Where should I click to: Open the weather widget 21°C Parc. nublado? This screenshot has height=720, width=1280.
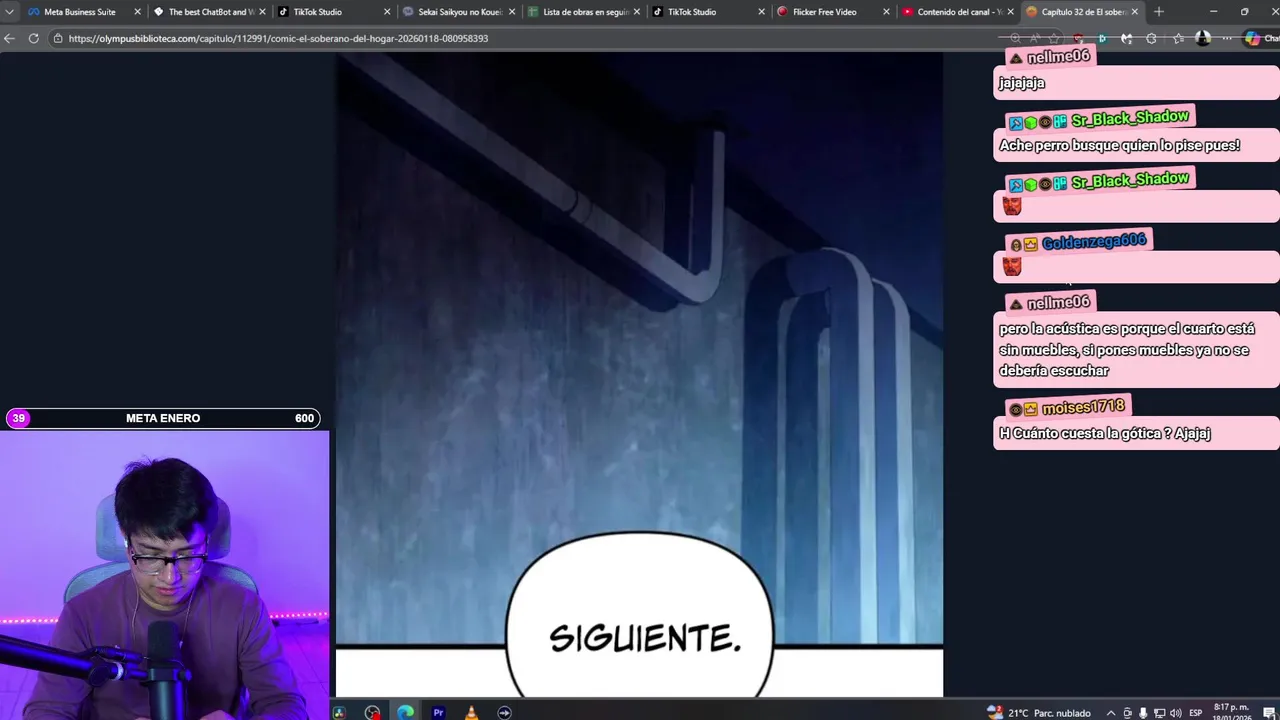(1039, 713)
